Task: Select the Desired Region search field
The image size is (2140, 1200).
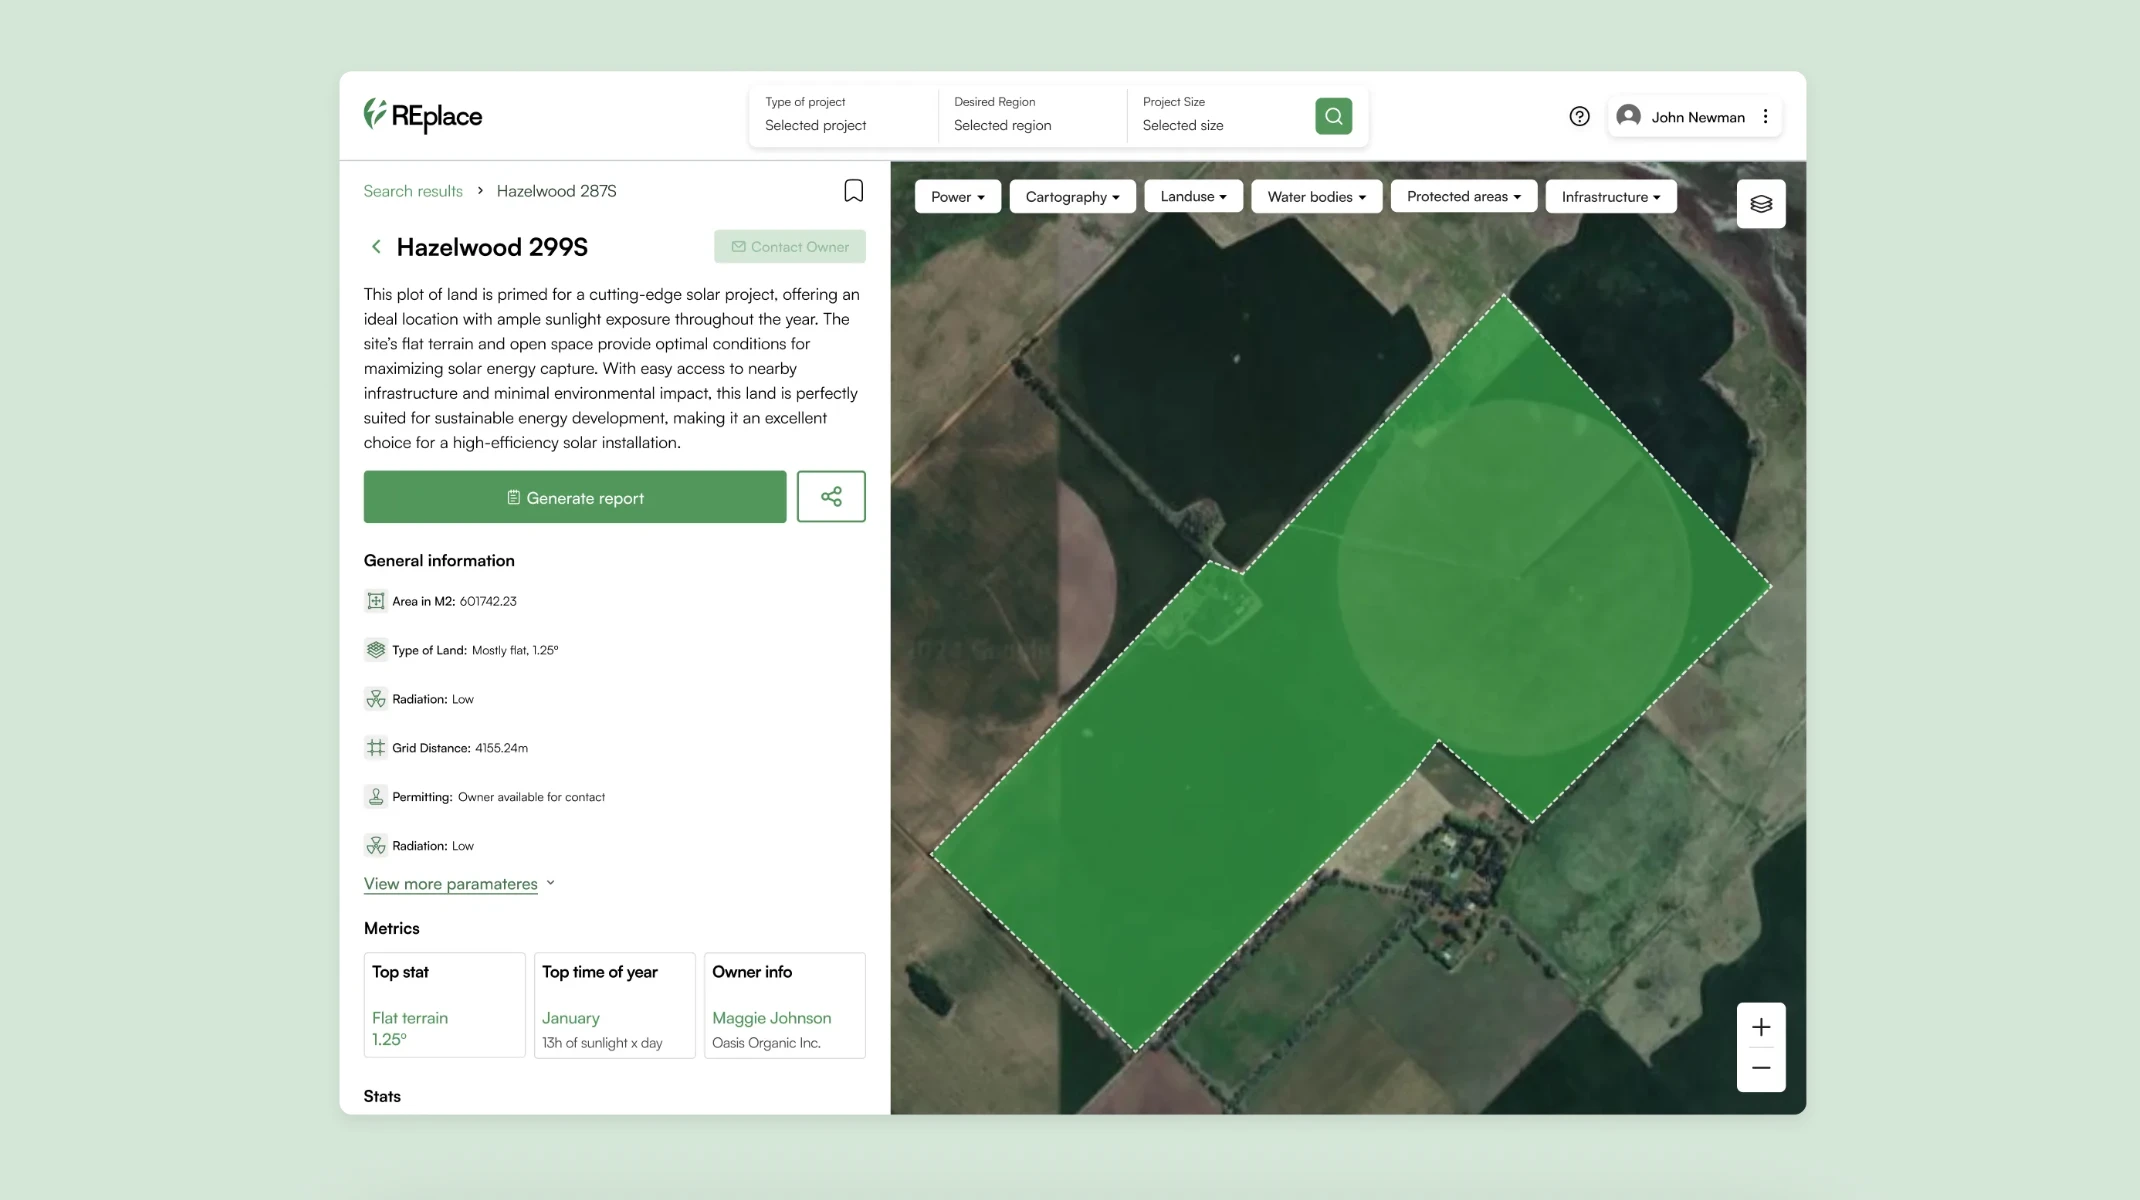Action: pos(1030,116)
